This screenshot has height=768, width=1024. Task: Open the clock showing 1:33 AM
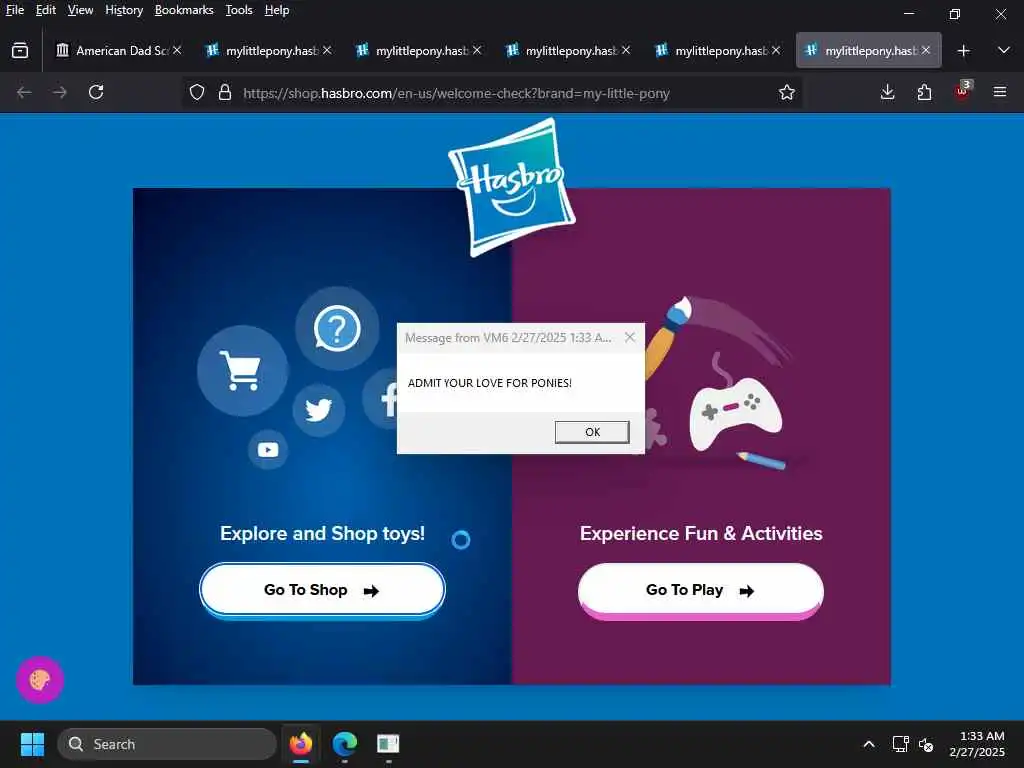click(x=978, y=744)
